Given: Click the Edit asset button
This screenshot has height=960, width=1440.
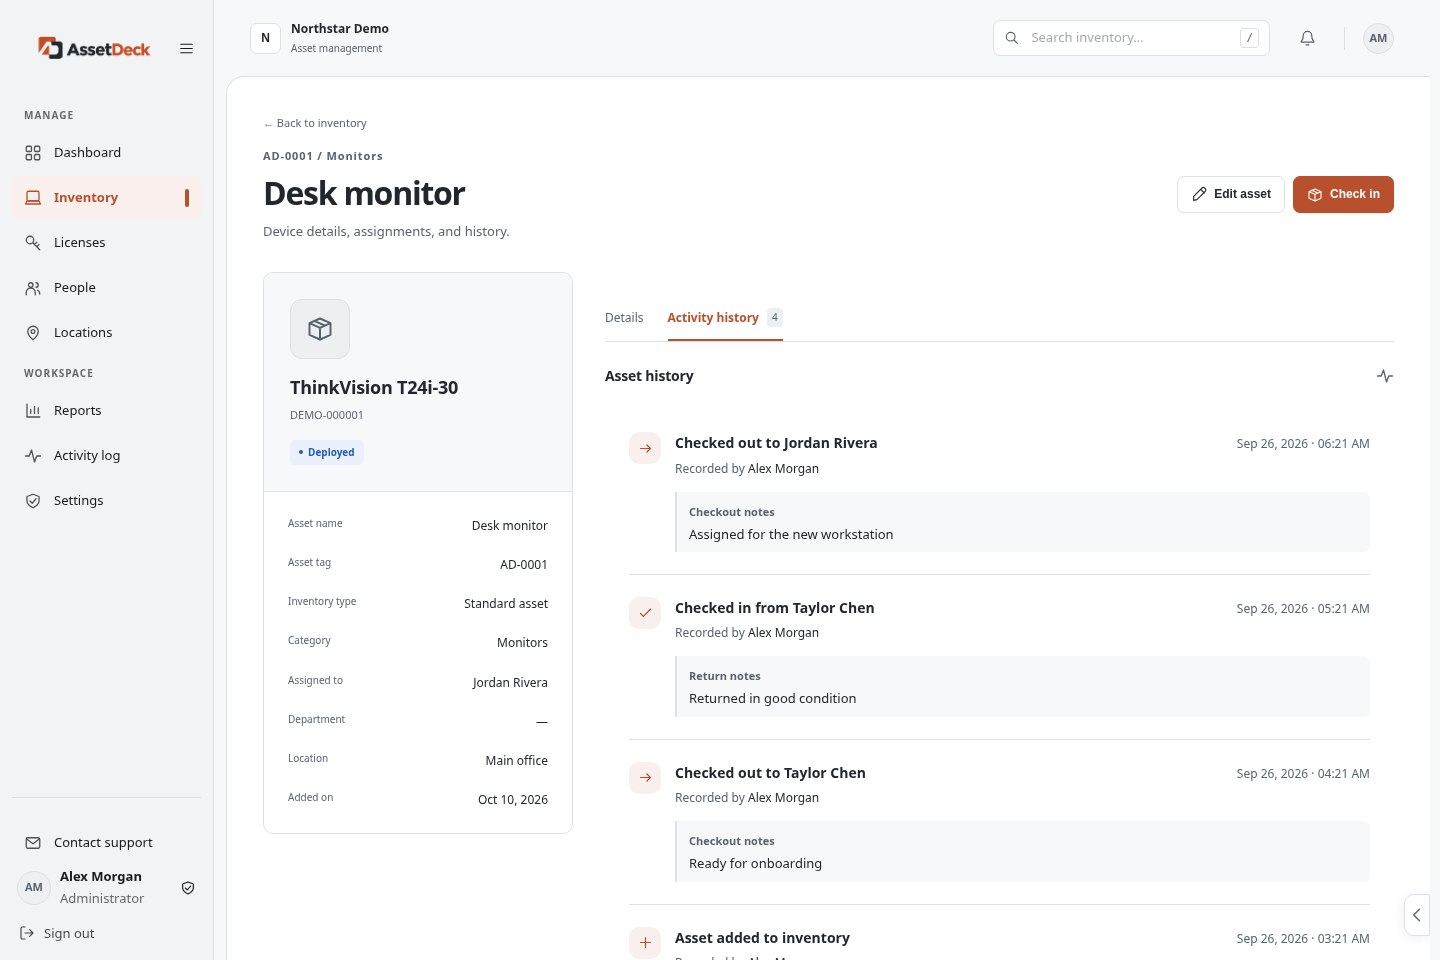Looking at the screenshot, I should pyautogui.click(x=1231, y=194).
